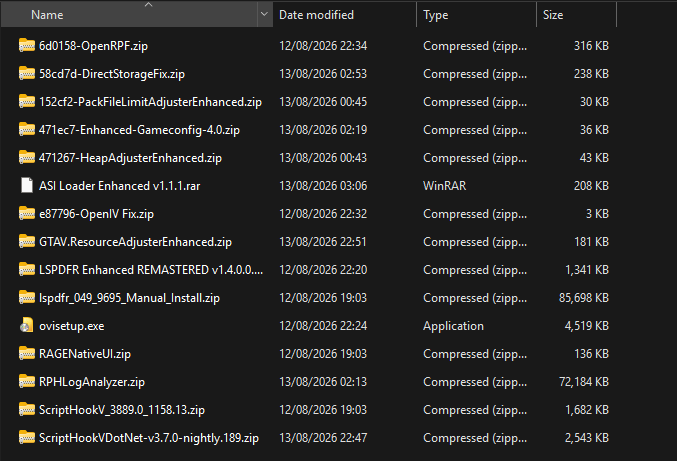Click the 471ec7-Enhanced-Gameconfig-4.0.zip icon

27,129
